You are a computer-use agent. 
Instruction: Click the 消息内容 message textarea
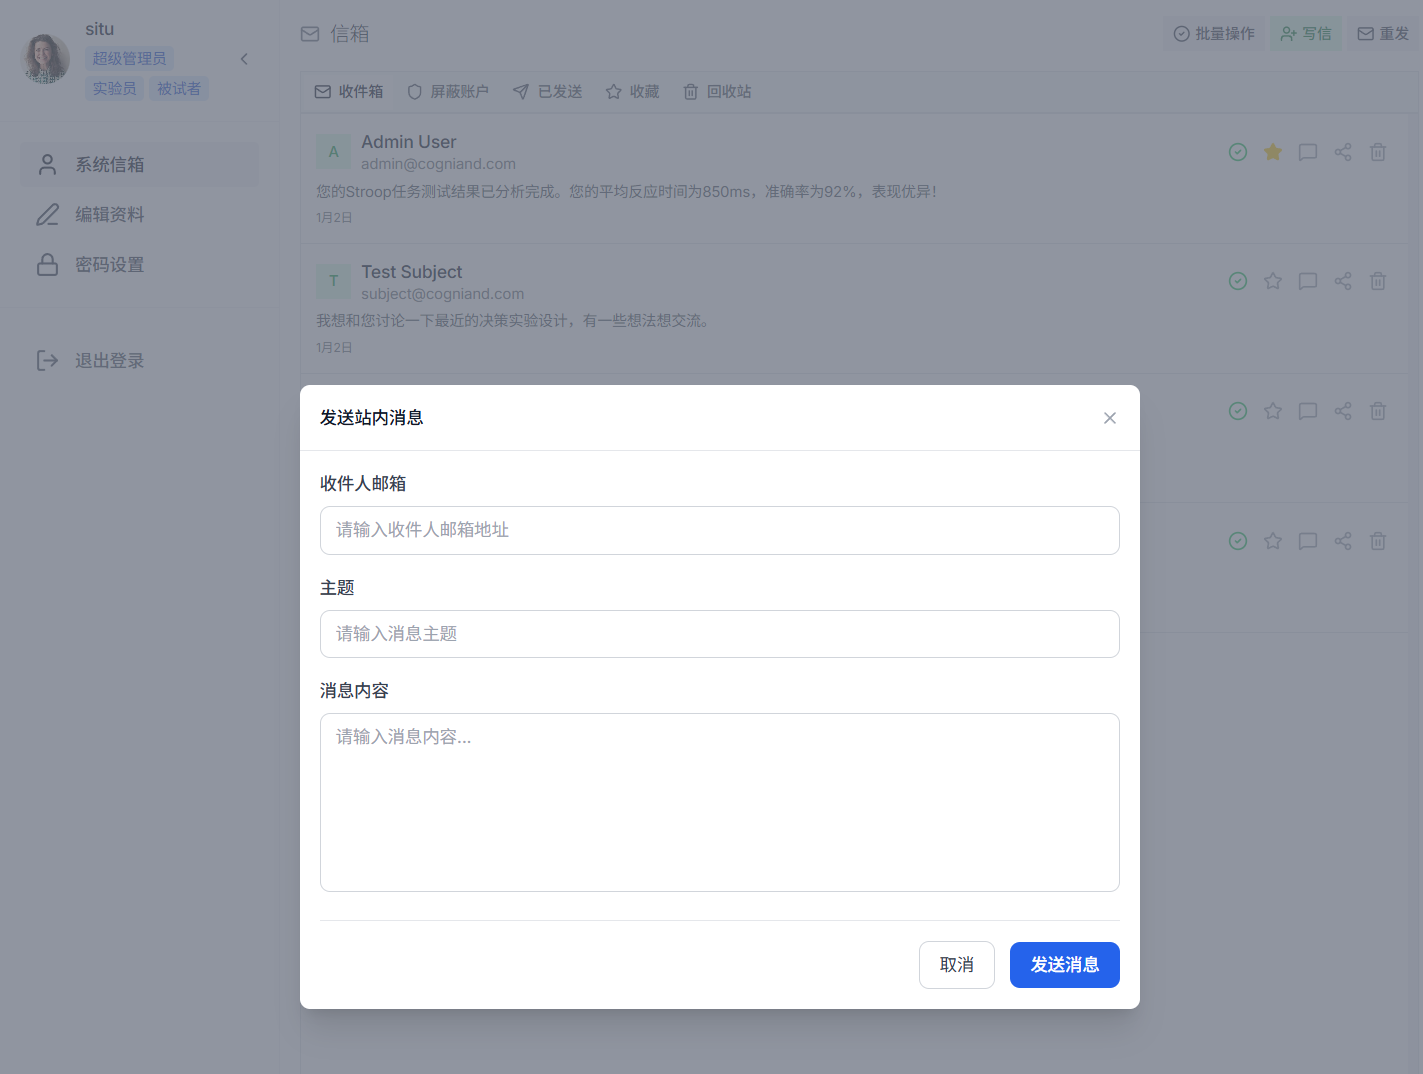tap(719, 802)
